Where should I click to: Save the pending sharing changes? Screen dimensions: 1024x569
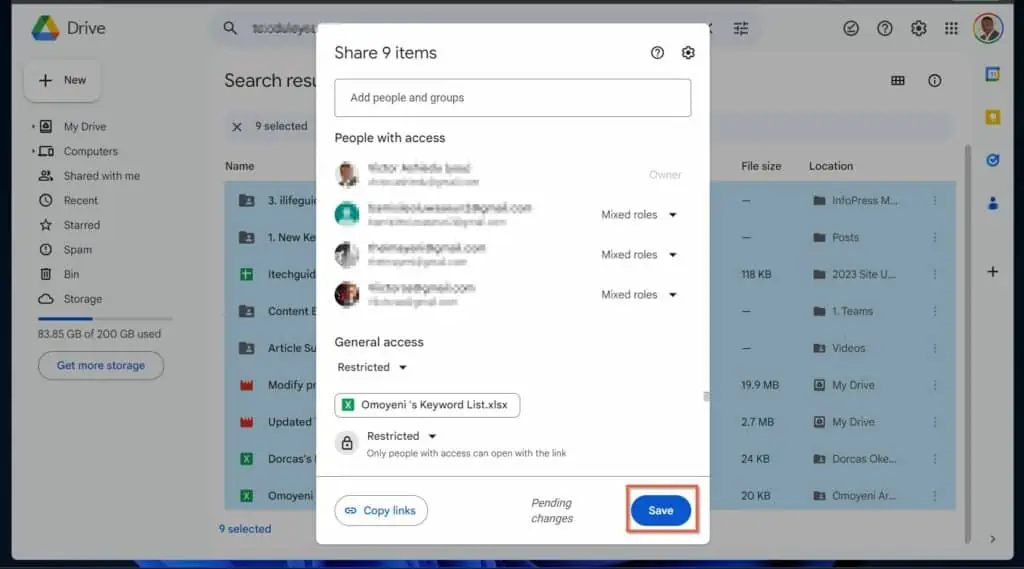point(660,510)
